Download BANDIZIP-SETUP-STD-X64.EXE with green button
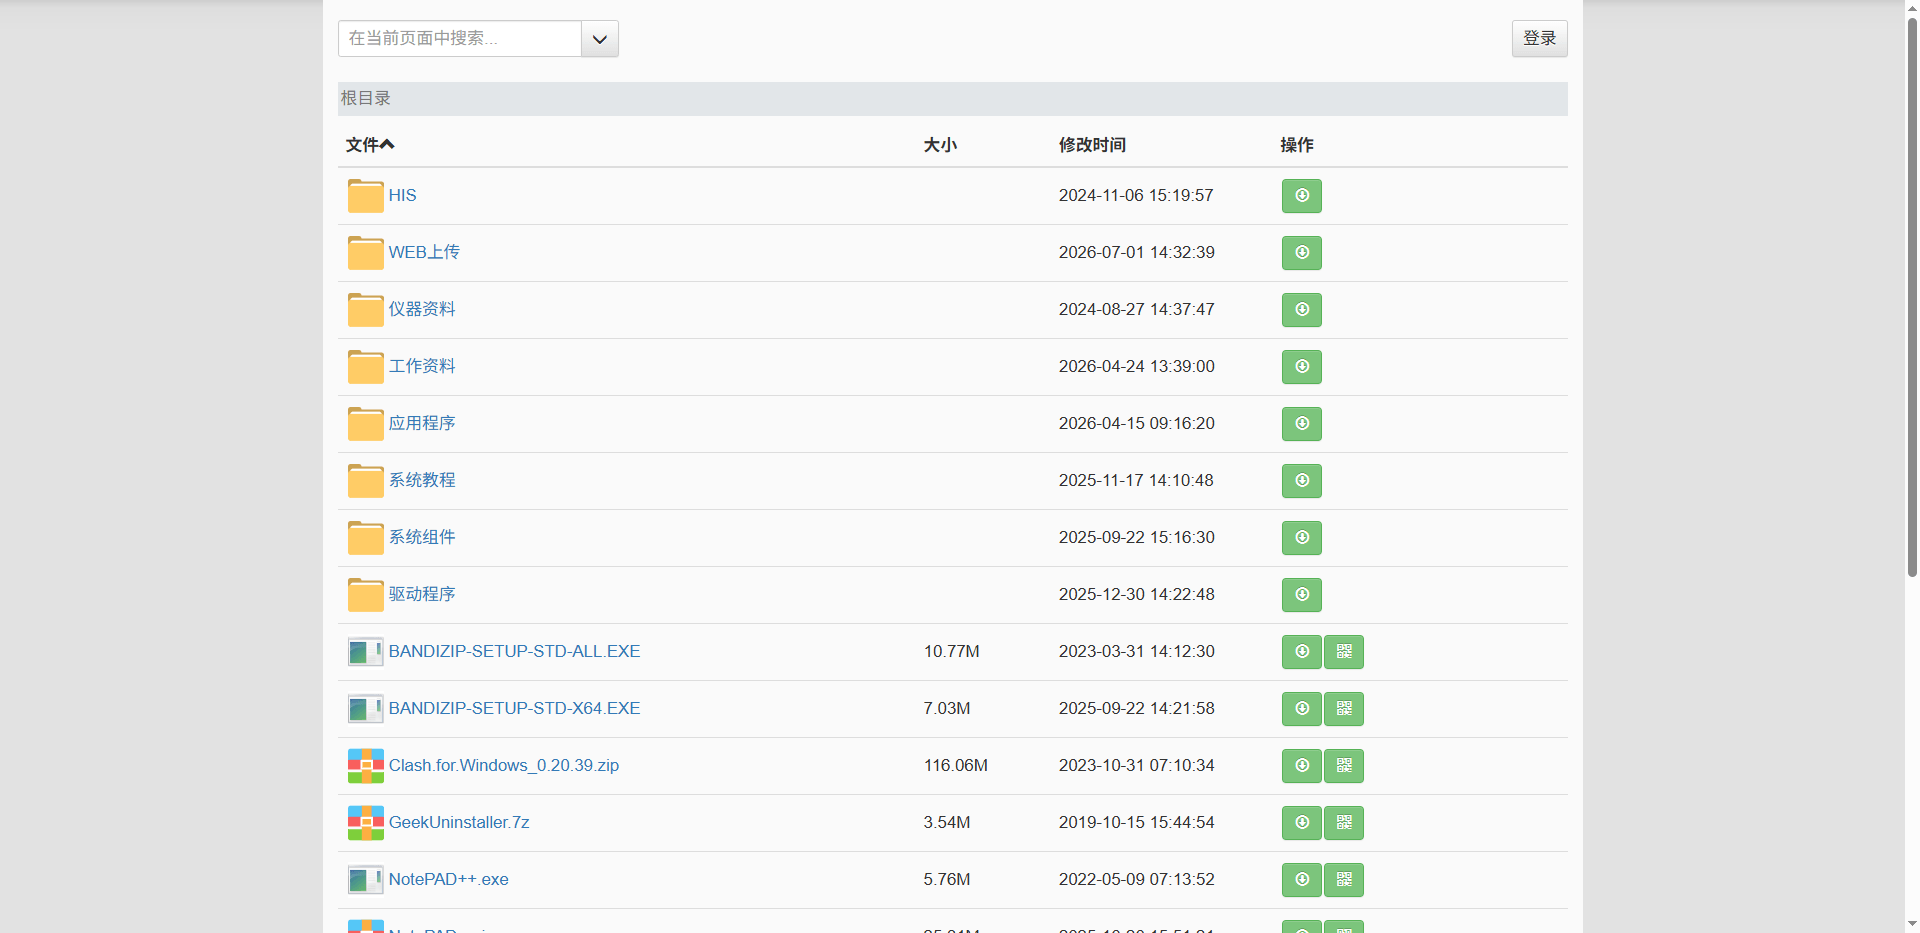Viewport: 1920px width, 933px height. (x=1301, y=709)
